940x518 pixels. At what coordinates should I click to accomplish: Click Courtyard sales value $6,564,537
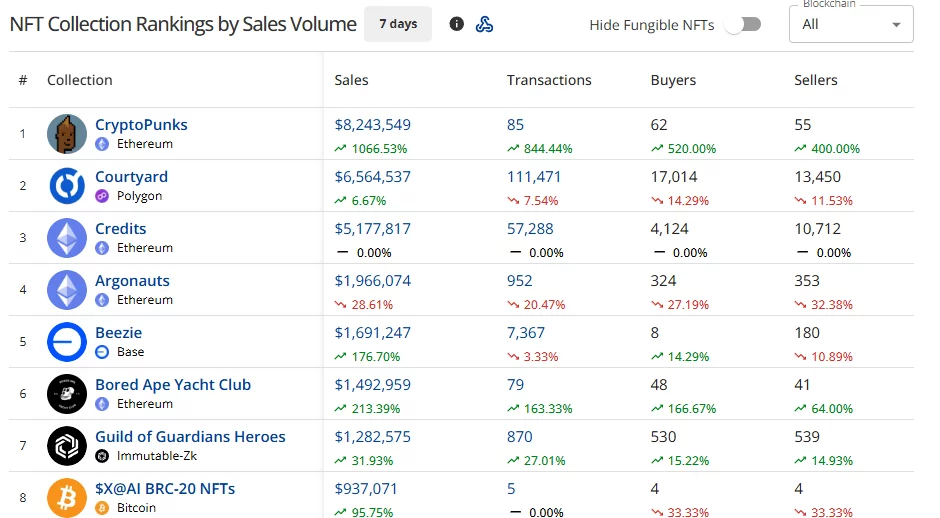coord(373,177)
